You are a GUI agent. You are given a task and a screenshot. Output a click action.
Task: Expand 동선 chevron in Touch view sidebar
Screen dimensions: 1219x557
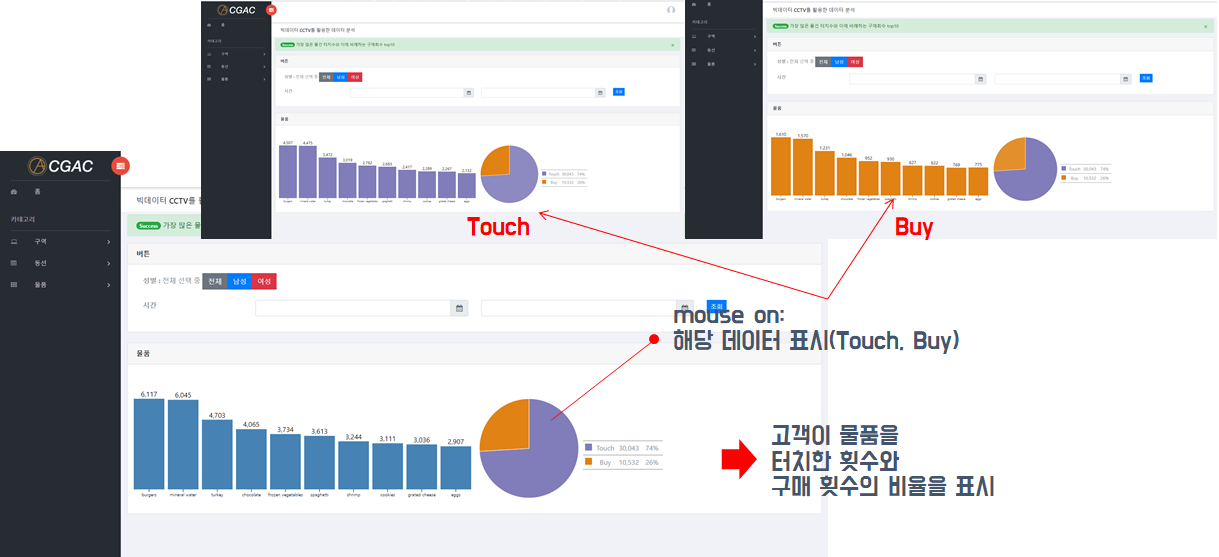[x=264, y=66]
